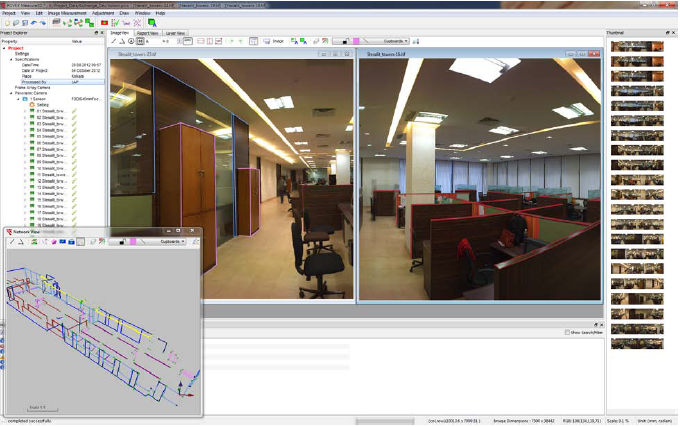680x427 pixels.
Task: Click the line draw tool in Network View
Action: [x=12, y=241]
